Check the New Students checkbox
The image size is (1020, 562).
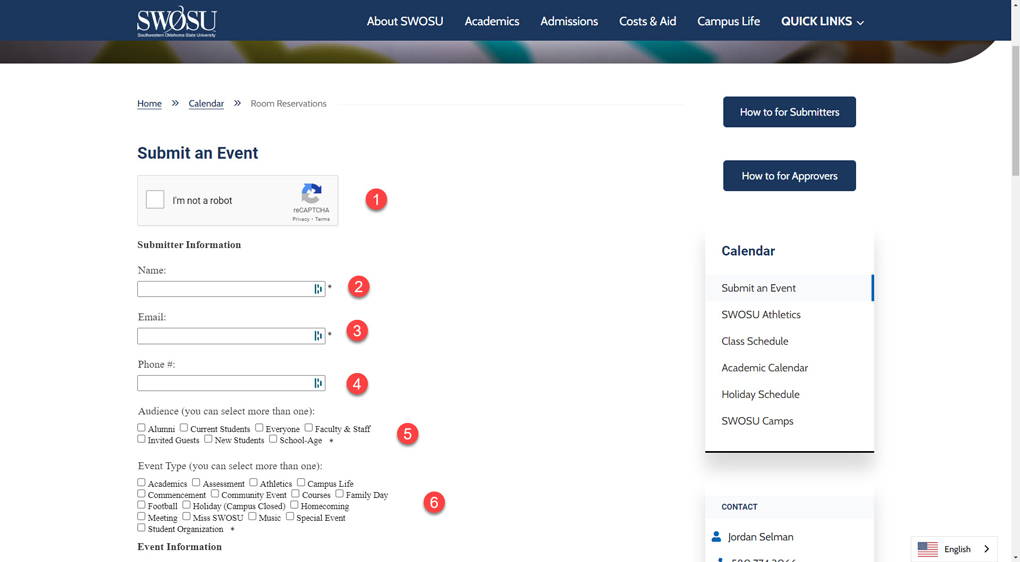tap(208, 438)
